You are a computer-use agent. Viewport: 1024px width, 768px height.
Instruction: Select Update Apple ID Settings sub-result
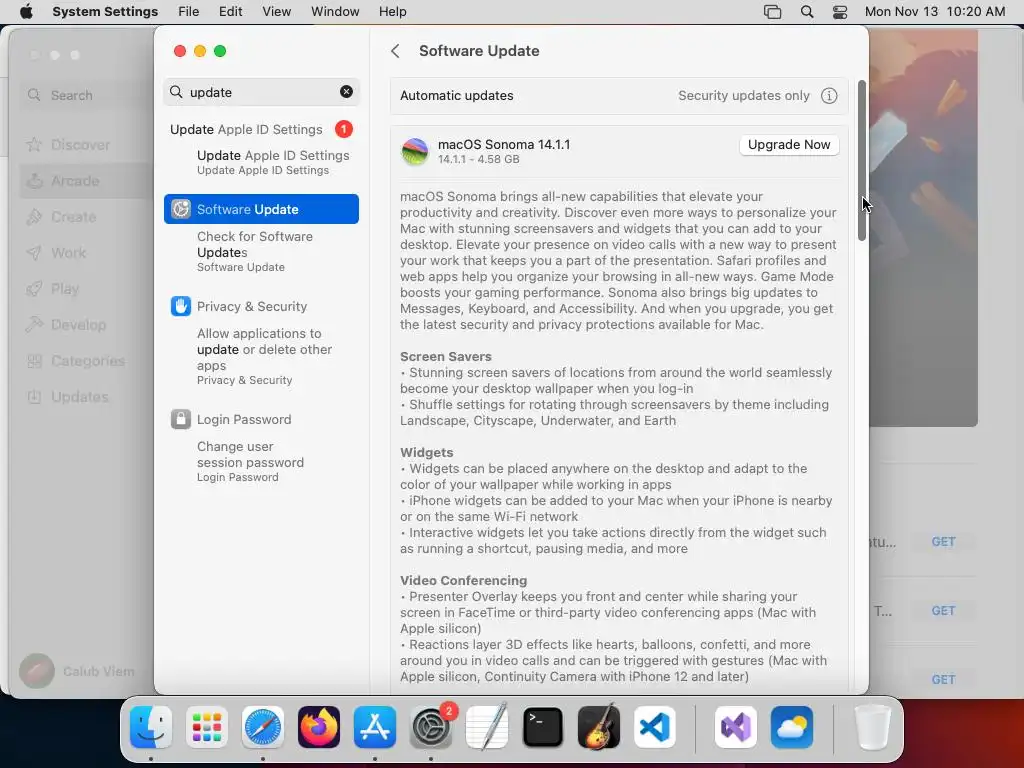[273, 162]
